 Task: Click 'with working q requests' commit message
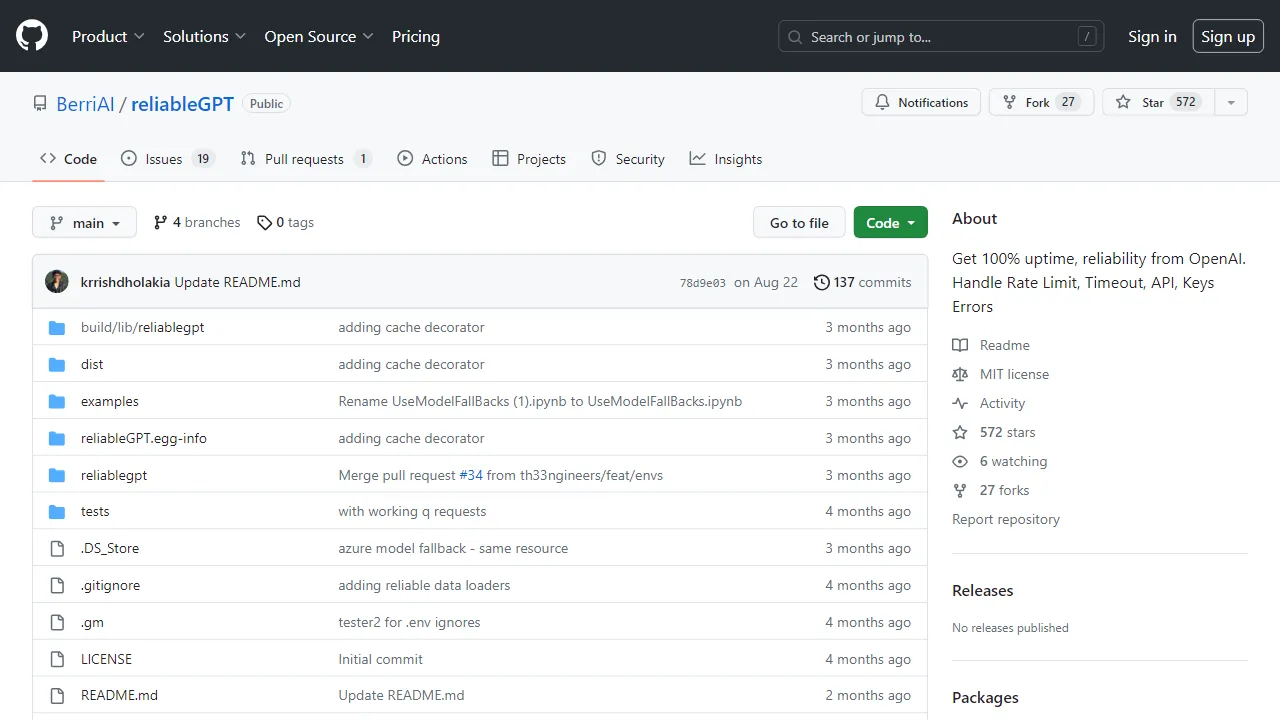click(x=412, y=511)
